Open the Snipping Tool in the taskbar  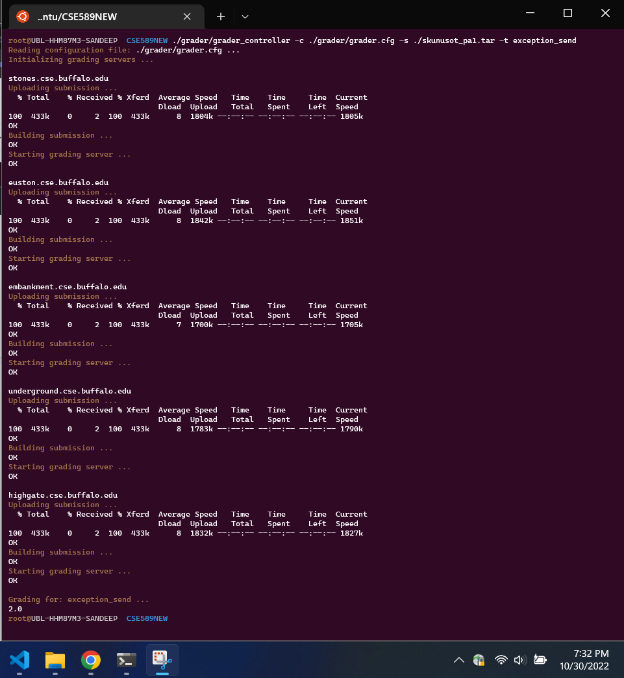pyautogui.click(x=162, y=659)
